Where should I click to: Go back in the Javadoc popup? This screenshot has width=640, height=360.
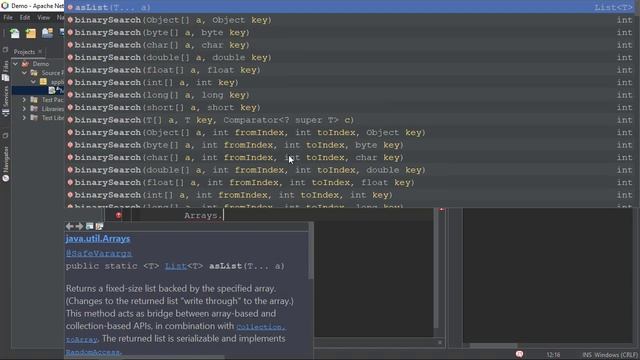pos(69,226)
